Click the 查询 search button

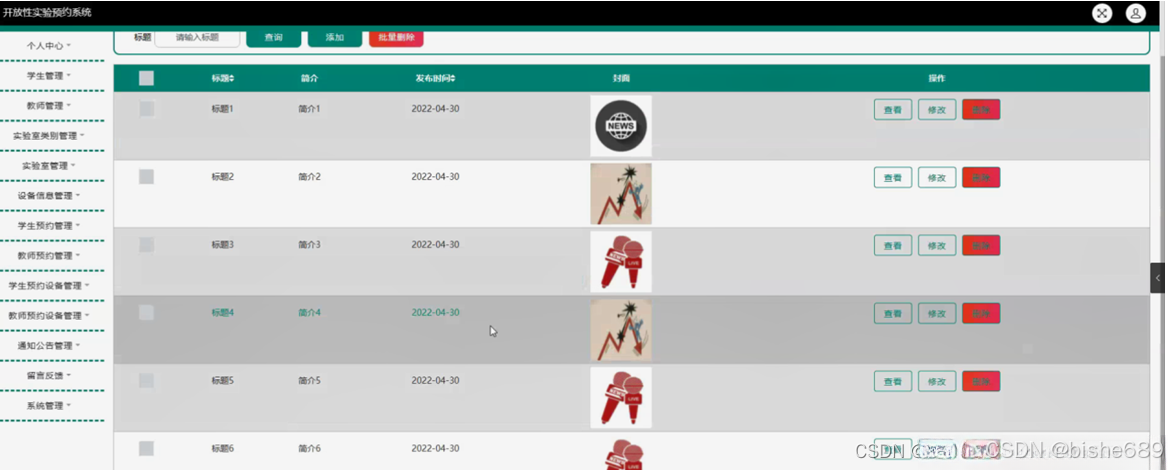click(273, 38)
